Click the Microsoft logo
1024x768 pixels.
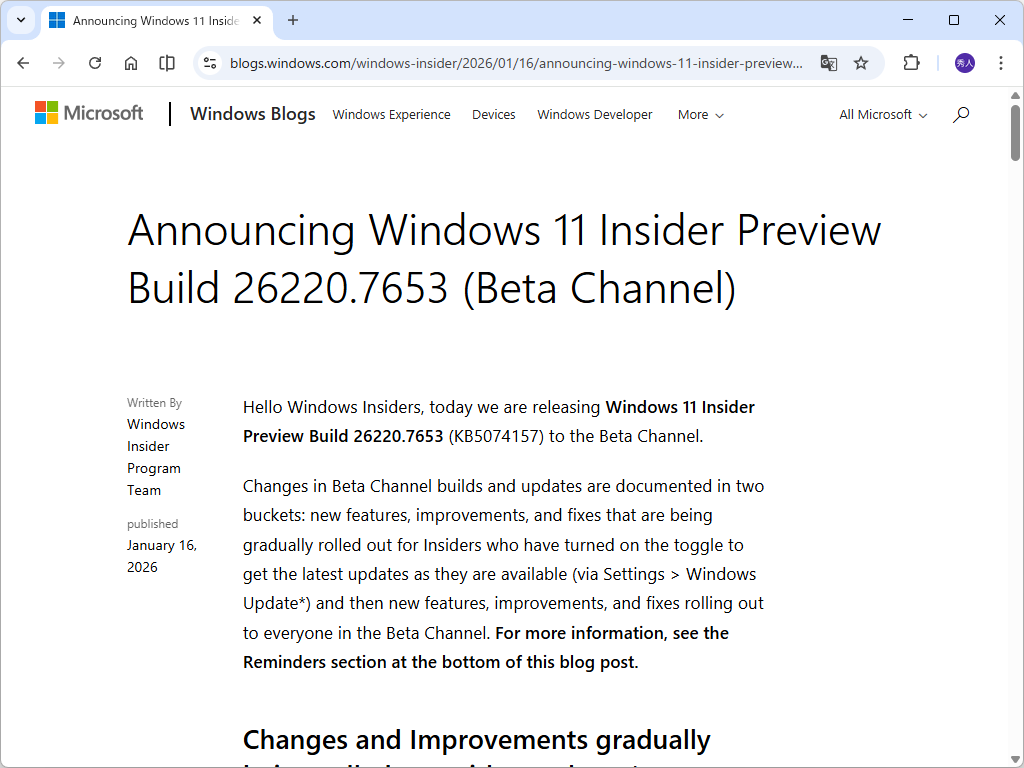(x=89, y=113)
